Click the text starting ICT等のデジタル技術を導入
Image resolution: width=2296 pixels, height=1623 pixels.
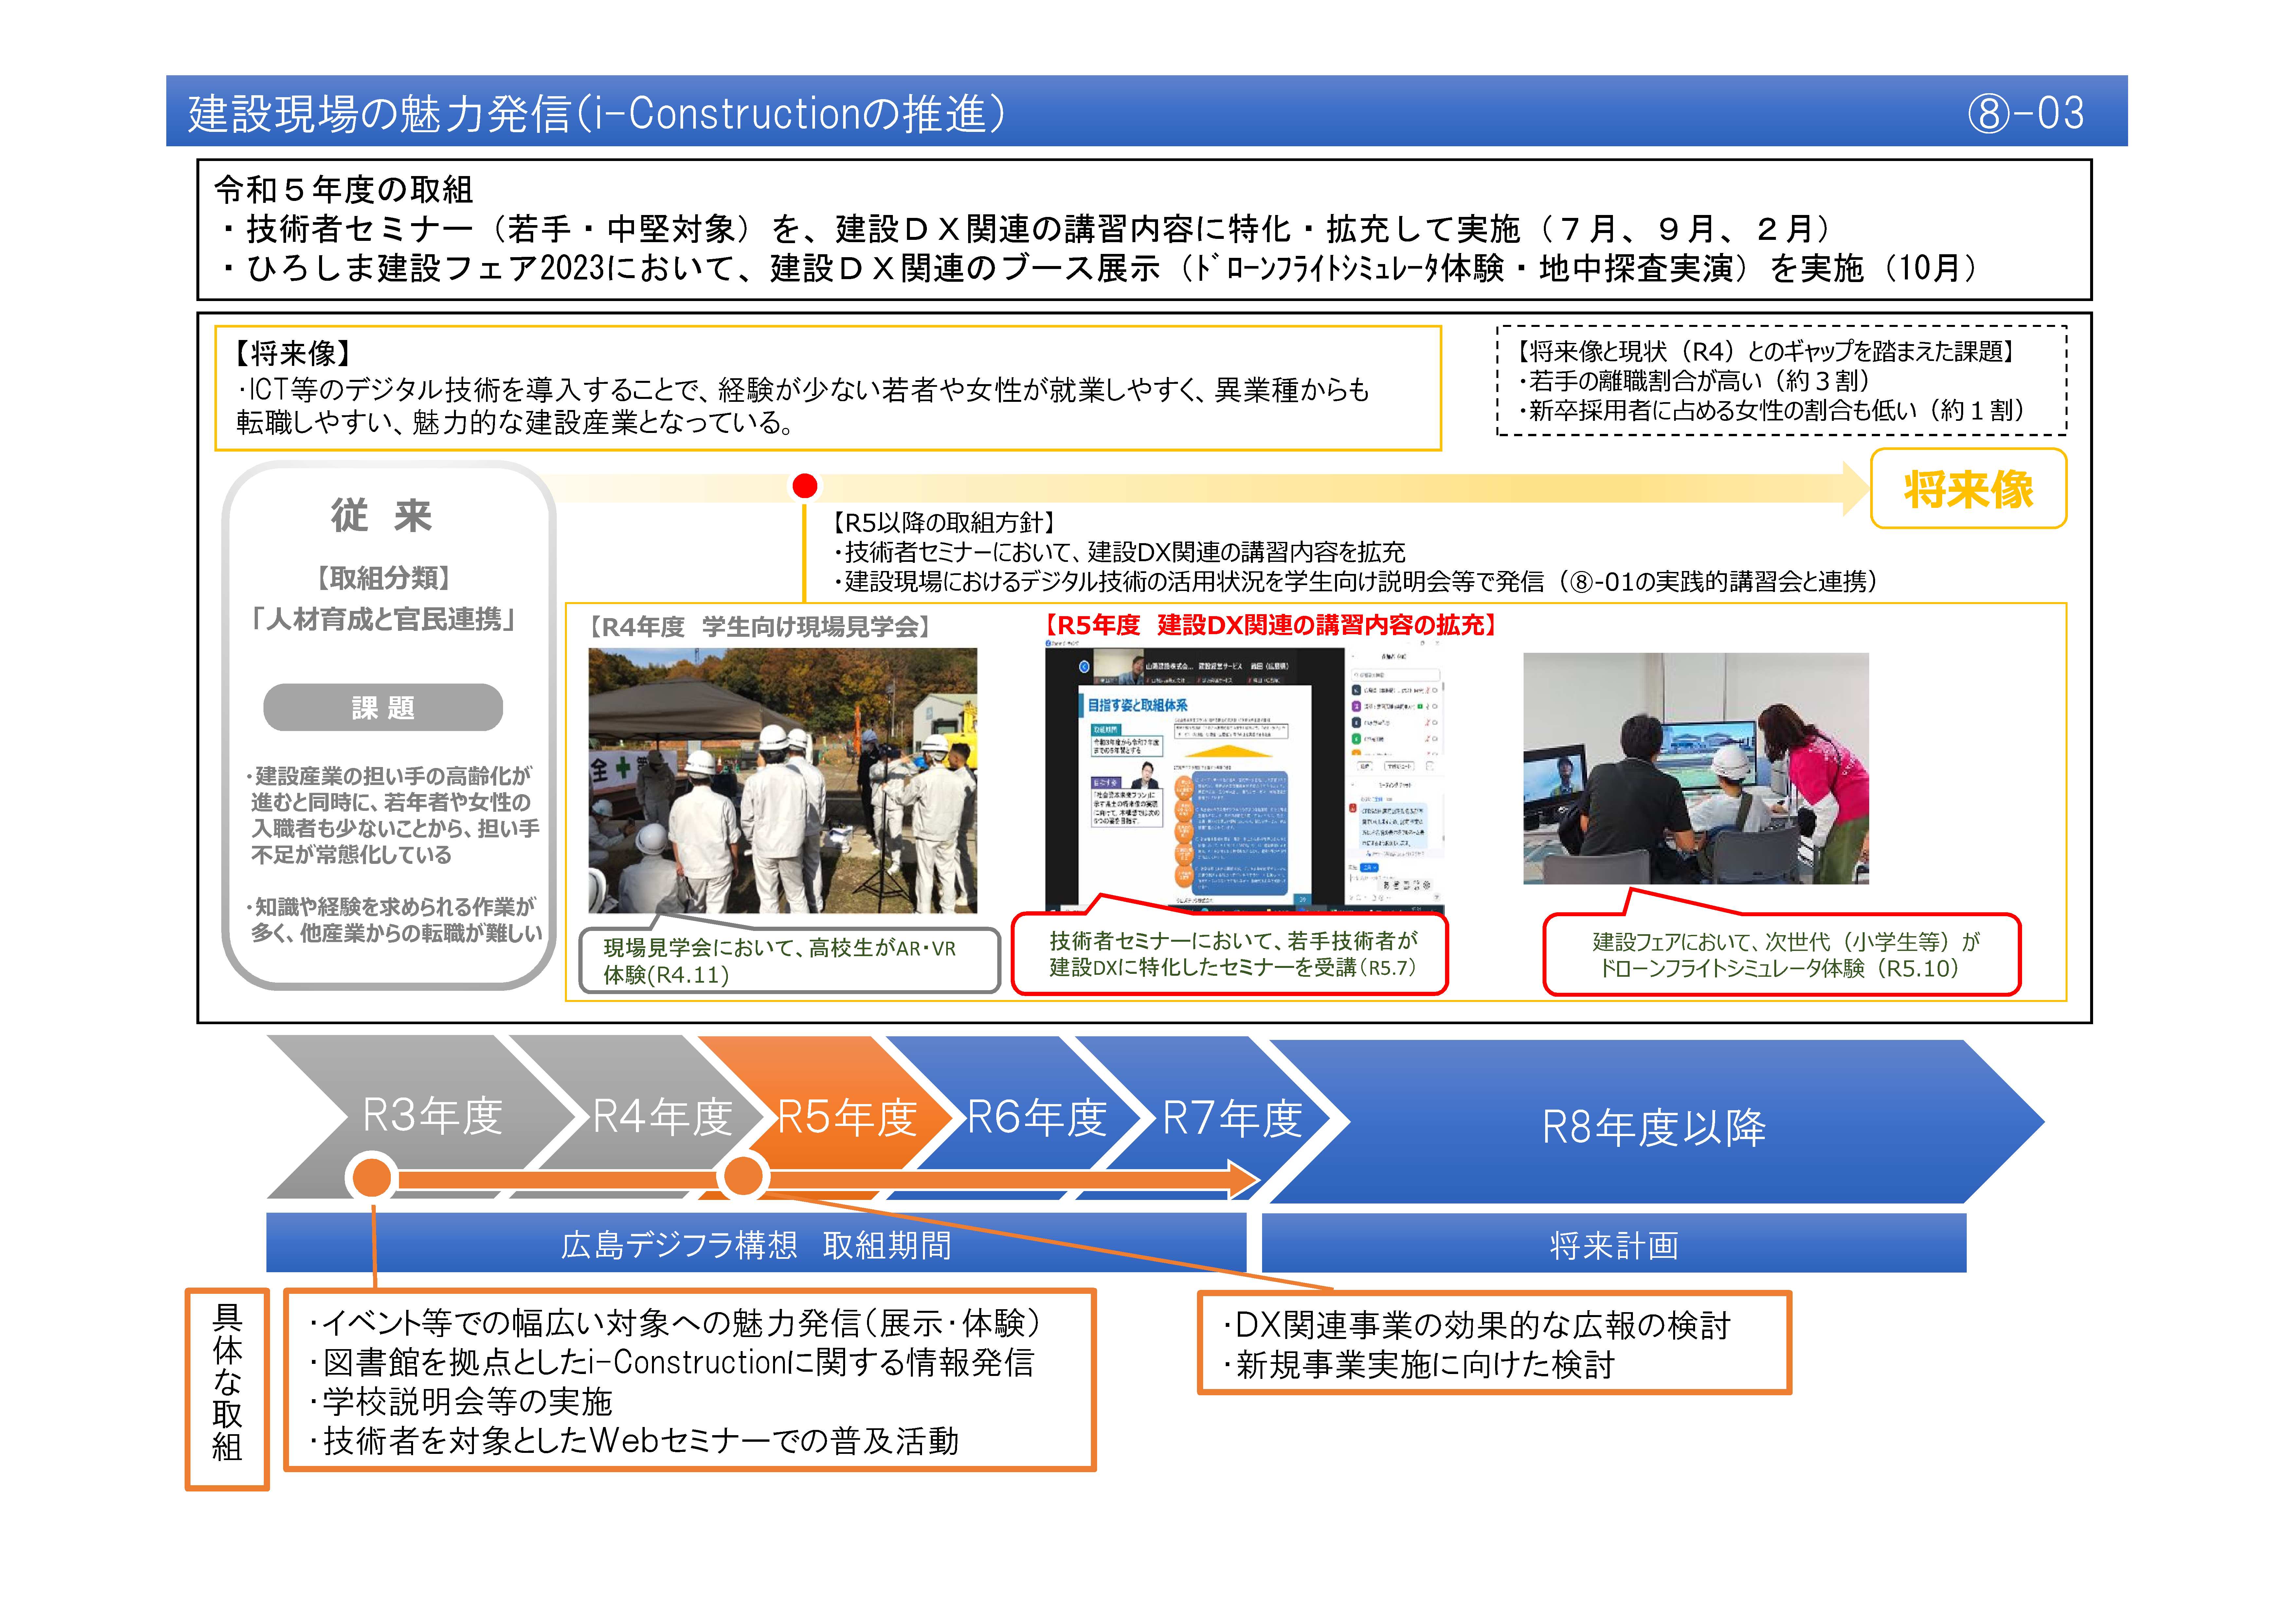point(803,406)
